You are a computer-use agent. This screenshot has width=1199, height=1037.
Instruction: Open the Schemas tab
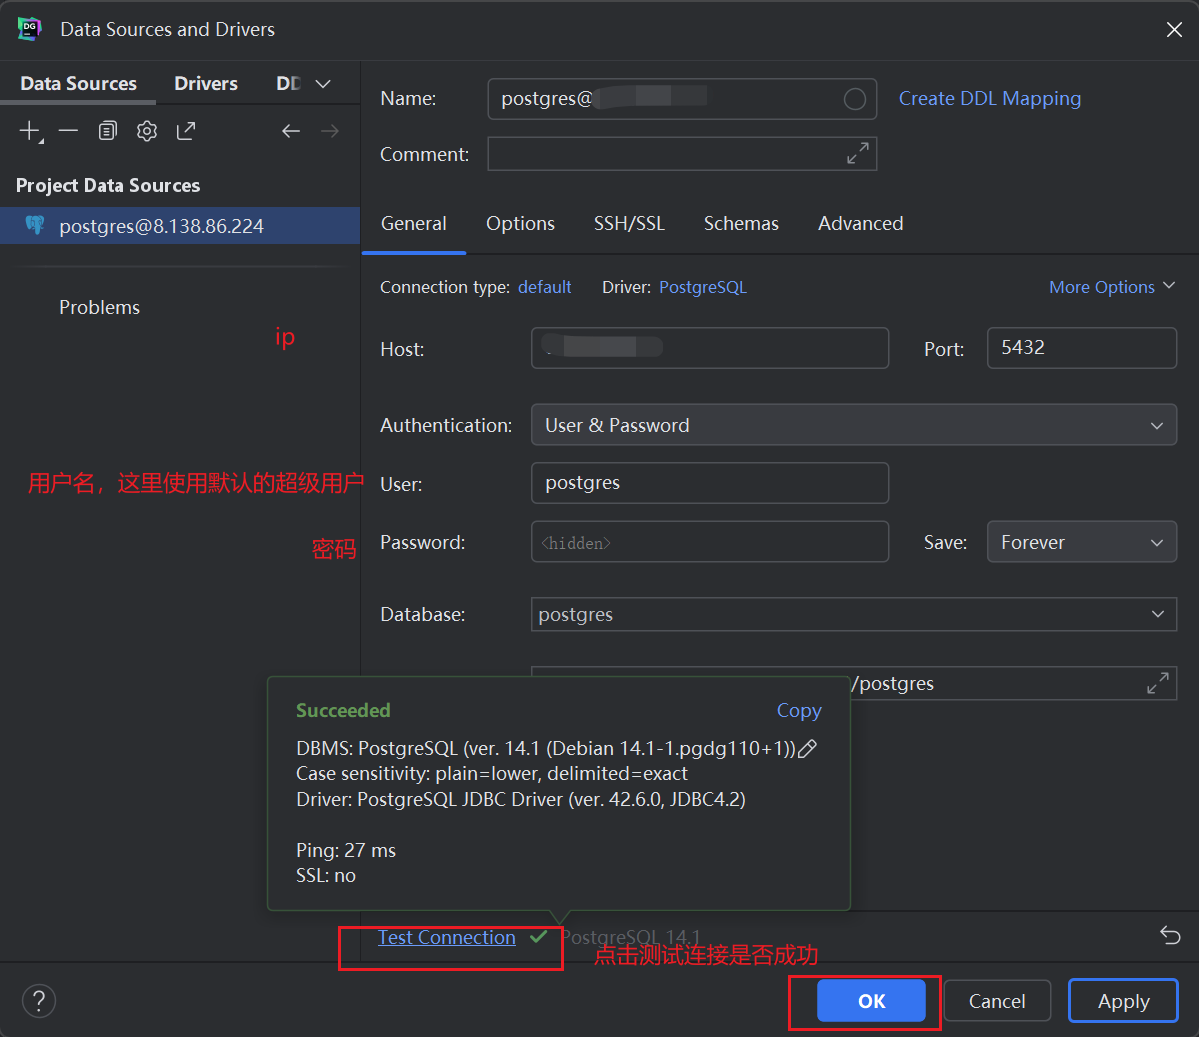(741, 223)
